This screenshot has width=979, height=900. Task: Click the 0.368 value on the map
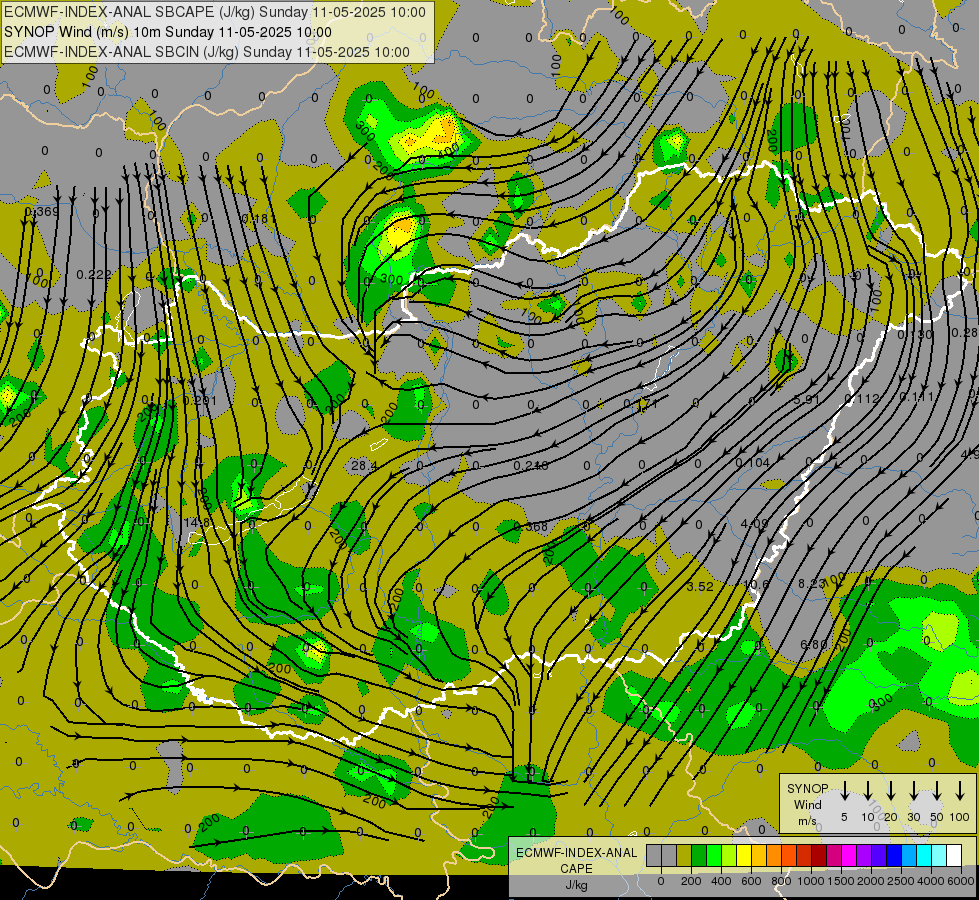[x=531, y=527]
